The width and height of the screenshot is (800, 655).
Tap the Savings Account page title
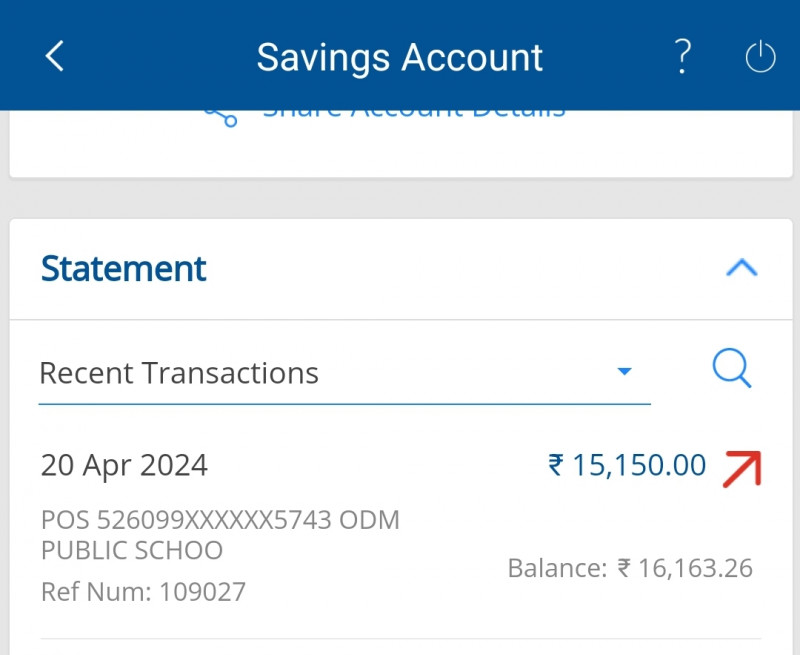400,57
